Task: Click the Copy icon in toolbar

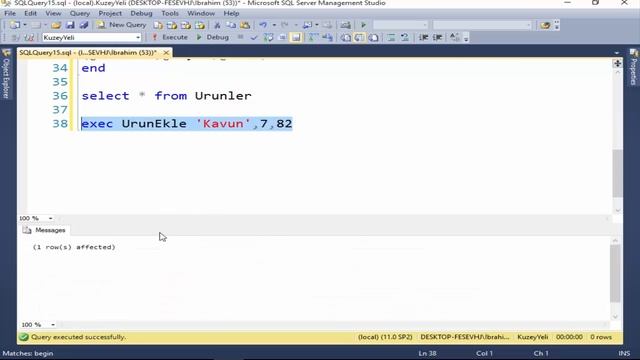Action: (231, 25)
